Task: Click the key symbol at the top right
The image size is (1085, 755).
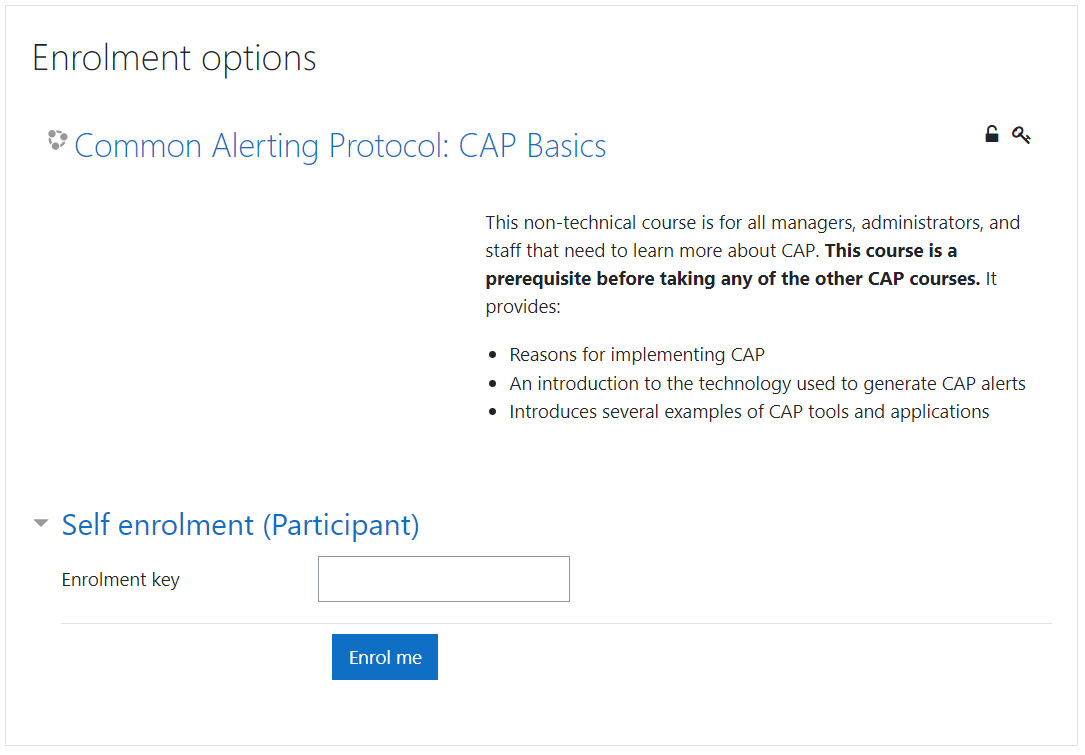Action: (1021, 134)
